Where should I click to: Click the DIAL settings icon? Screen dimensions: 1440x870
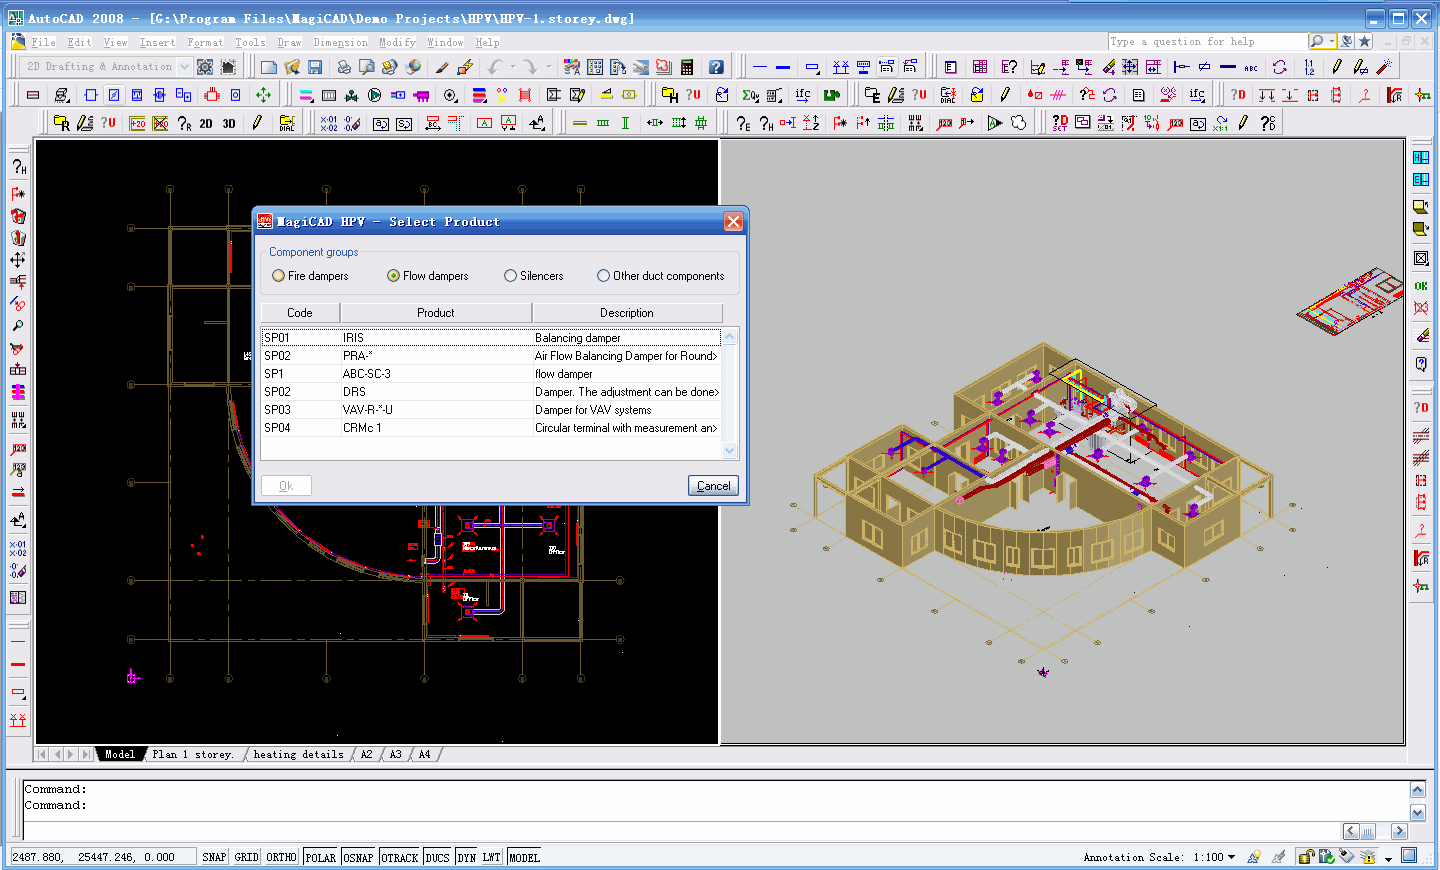(287, 123)
